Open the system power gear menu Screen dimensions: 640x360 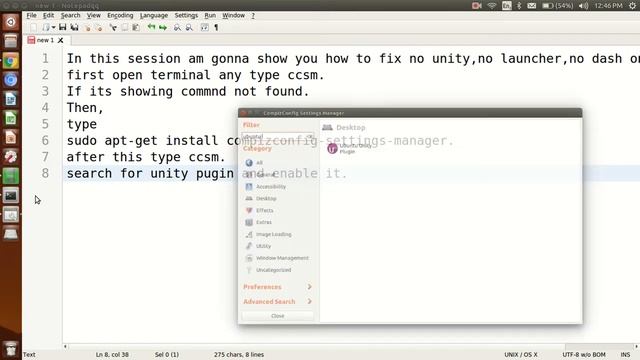632,5
